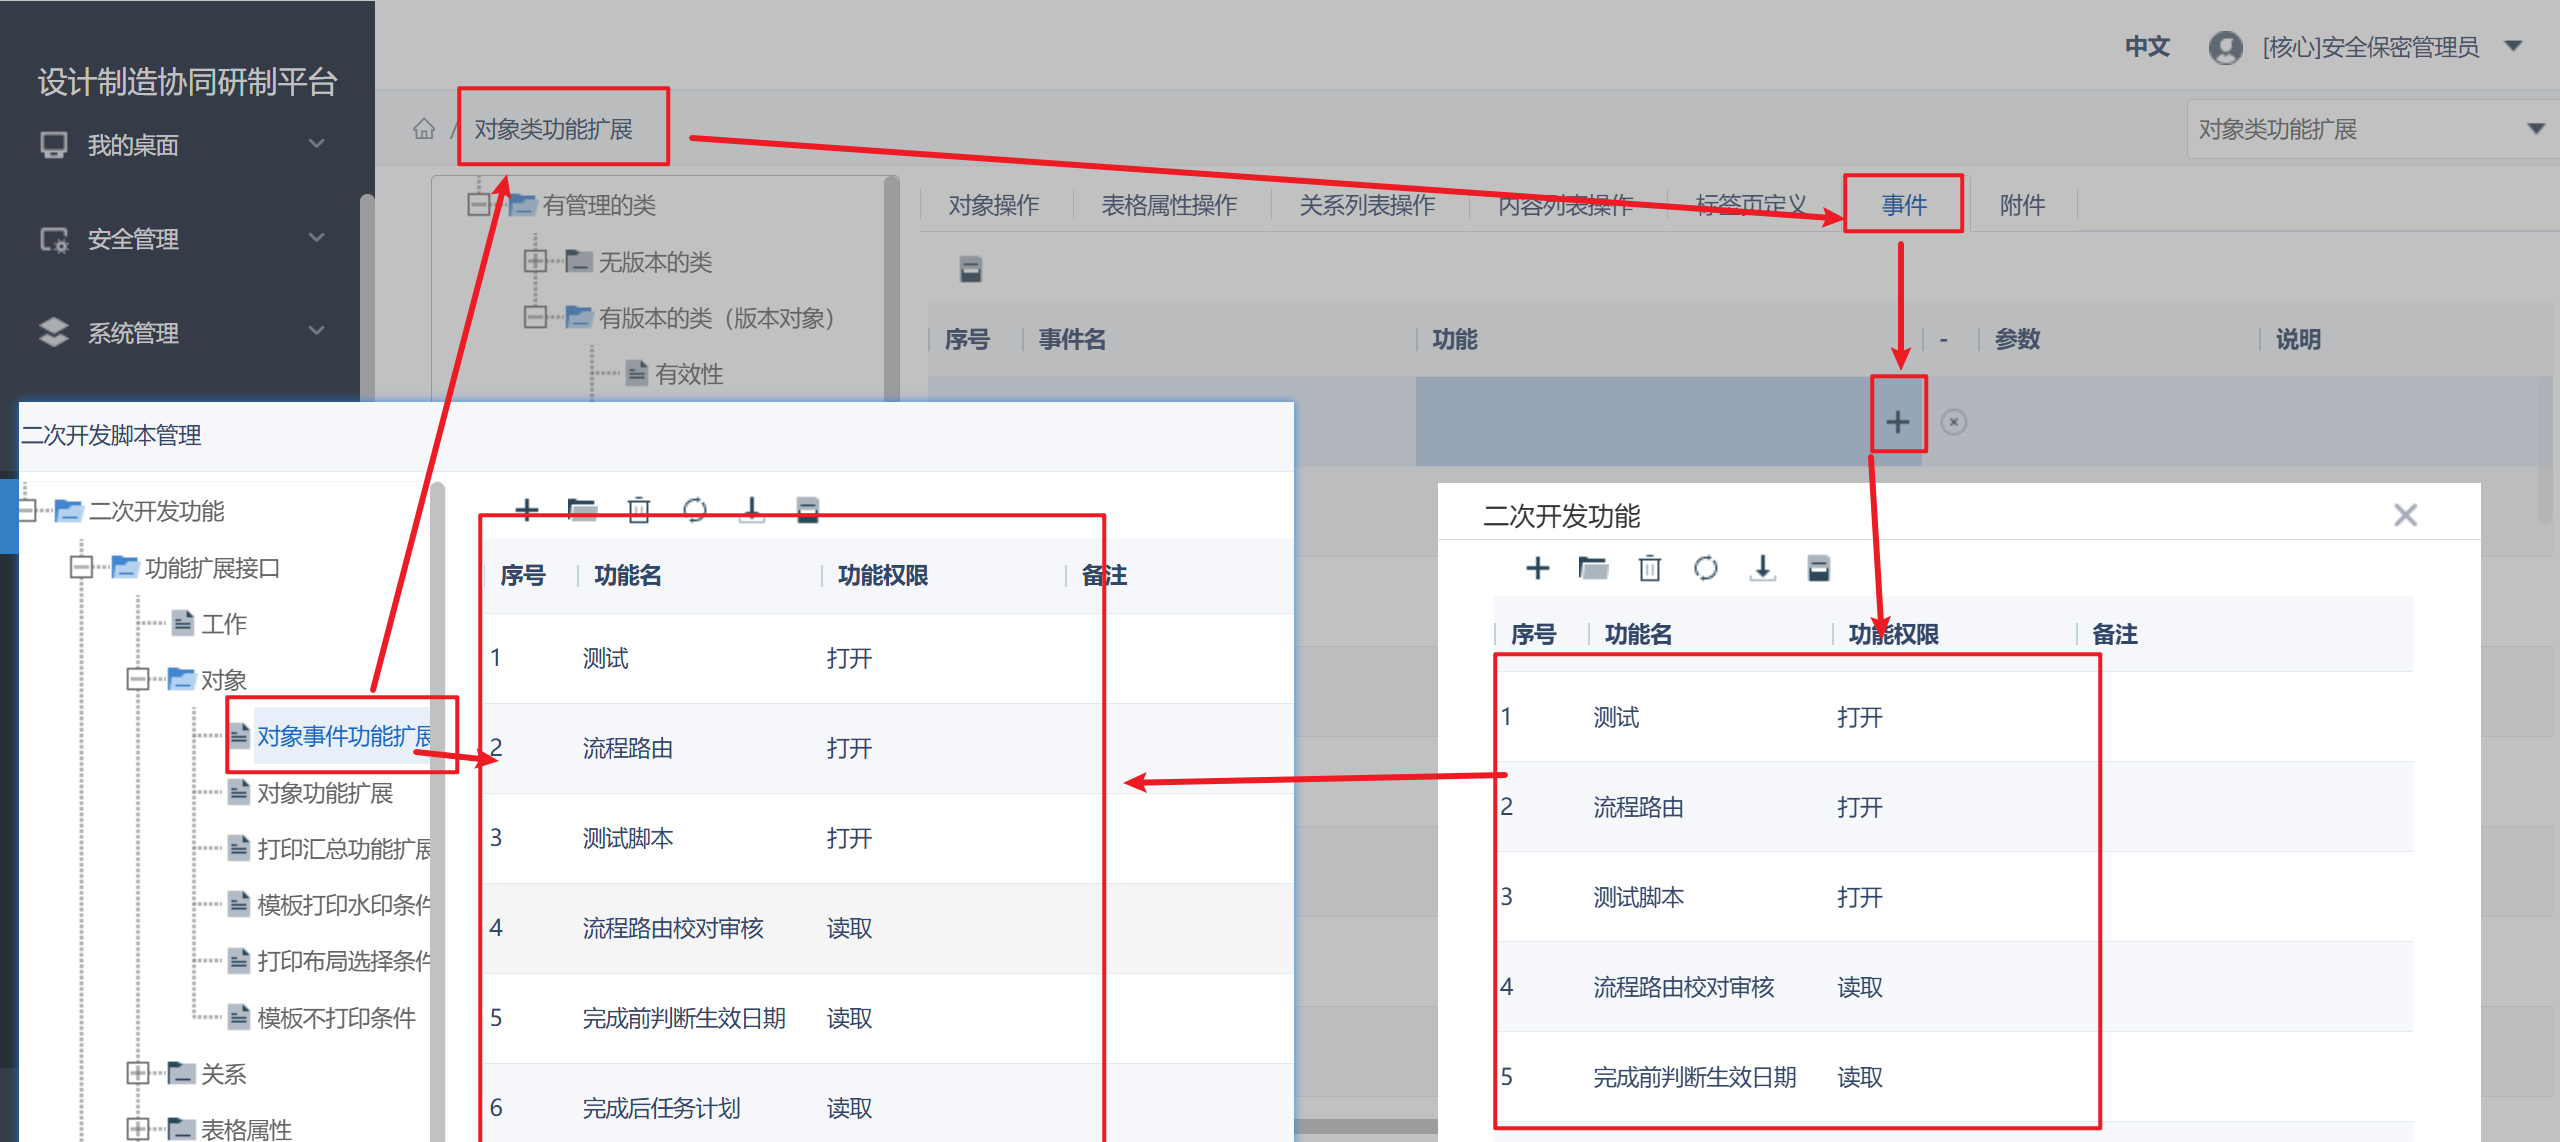Switch to the 事件 tab

coord(1903,205)
